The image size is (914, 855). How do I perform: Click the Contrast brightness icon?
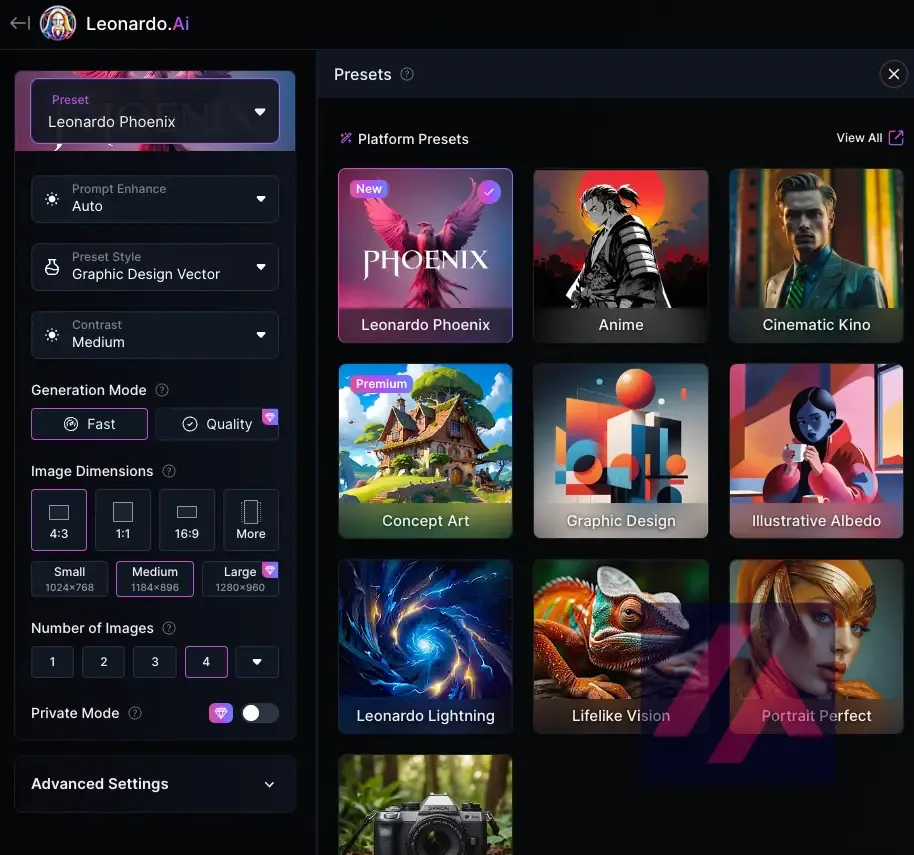point(52,335)
